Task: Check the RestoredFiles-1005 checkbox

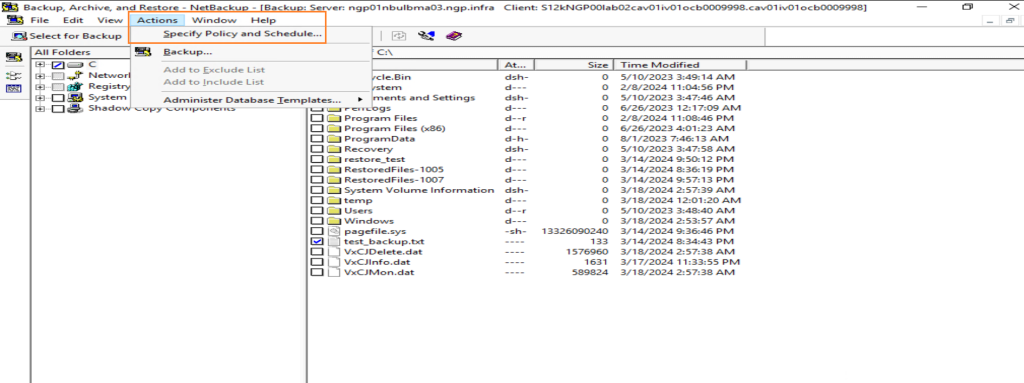Action: [x=317, y=170]
